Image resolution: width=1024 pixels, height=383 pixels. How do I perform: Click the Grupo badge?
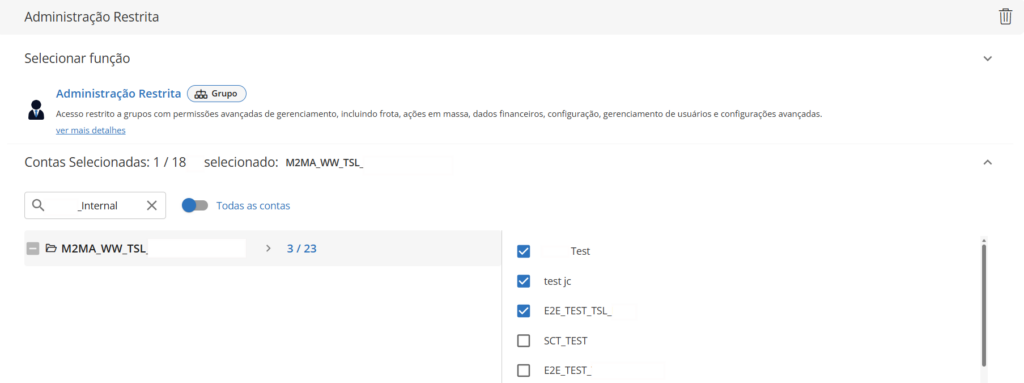[x=217, y=93]
